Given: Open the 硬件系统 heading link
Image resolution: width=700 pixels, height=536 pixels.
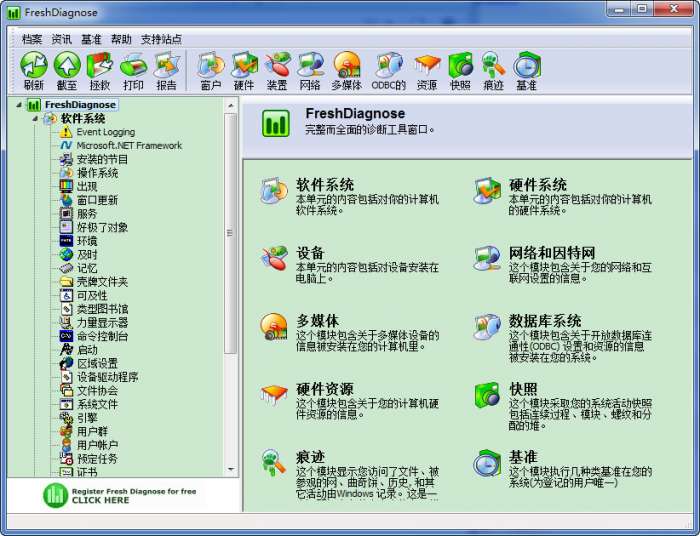Looking at the screenshot, I should pos(538,184).
